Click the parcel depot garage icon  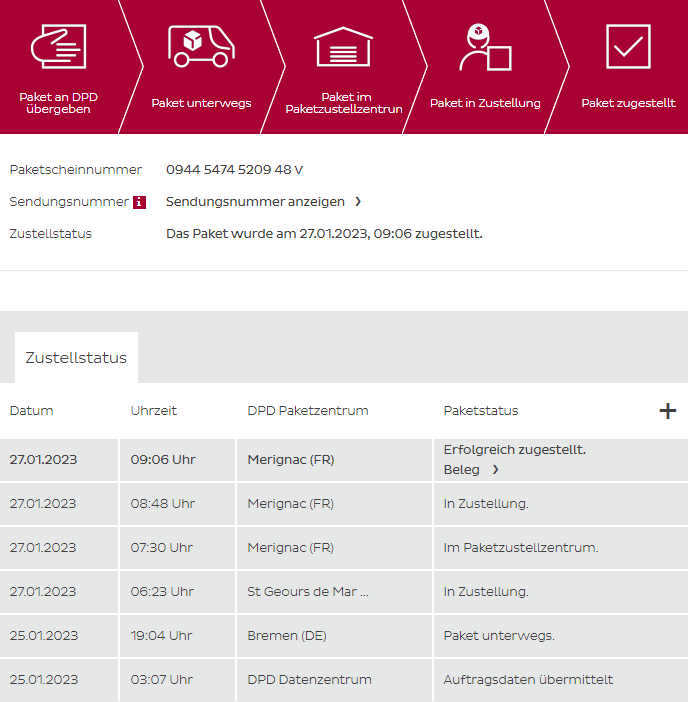coord(343,46)
